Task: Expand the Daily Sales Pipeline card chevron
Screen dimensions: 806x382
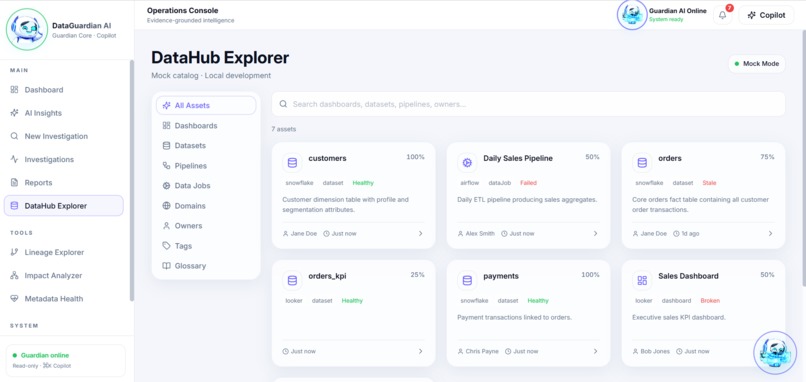Action: pos(595,233)
